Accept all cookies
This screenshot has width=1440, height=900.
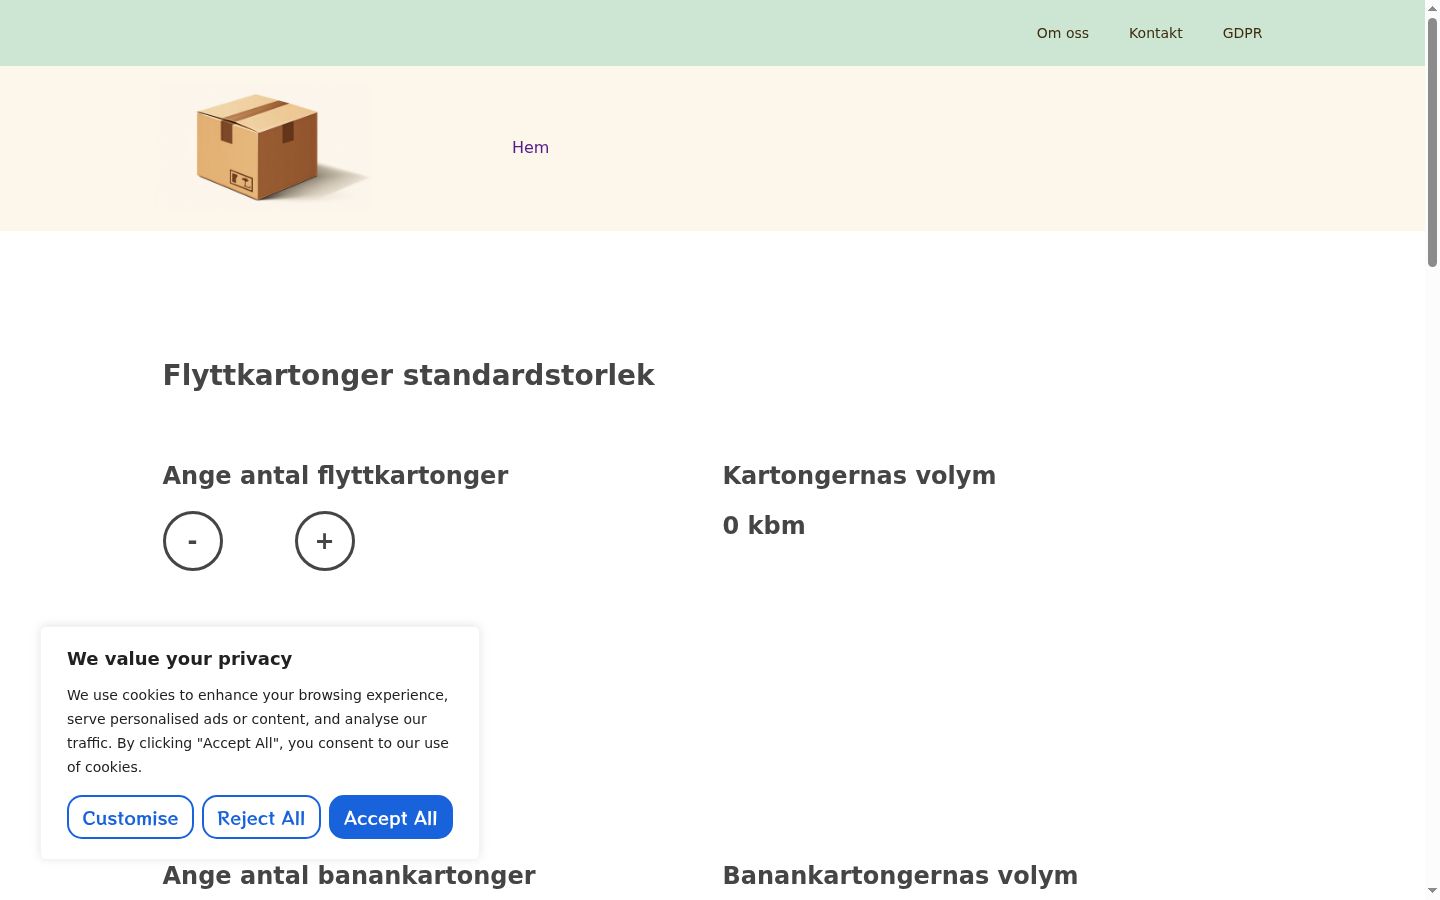(x=391, y=817)
